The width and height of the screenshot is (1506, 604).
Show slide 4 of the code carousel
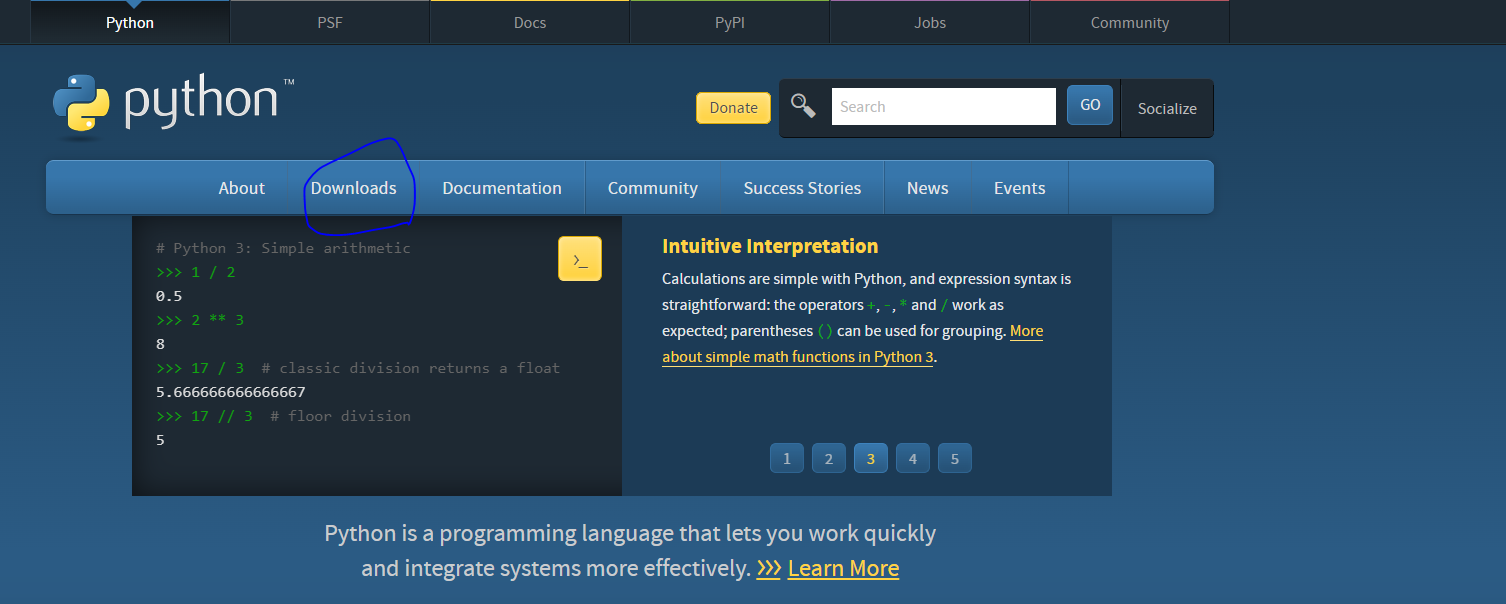913,459
